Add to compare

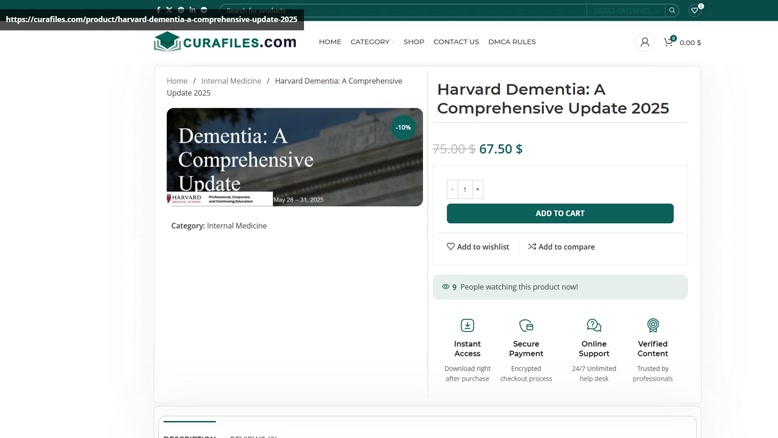[561, 247]
